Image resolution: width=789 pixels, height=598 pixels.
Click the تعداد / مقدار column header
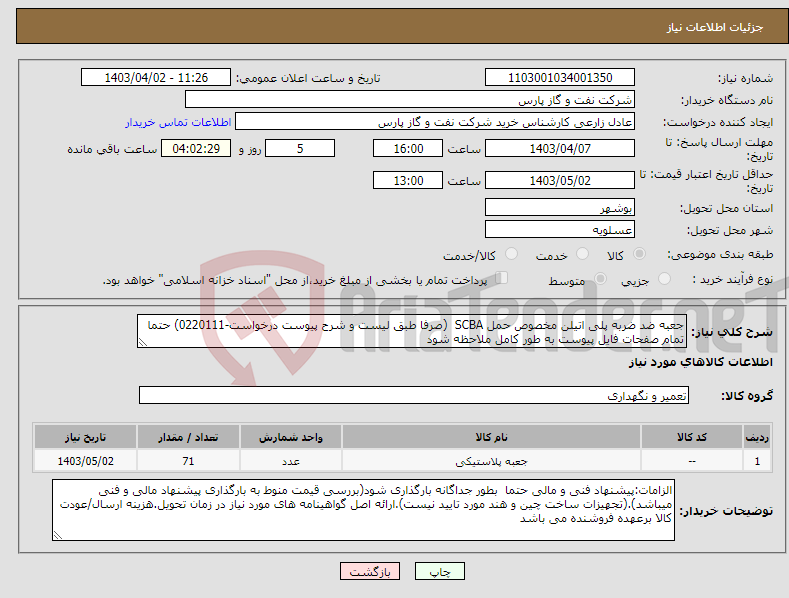pyautogui.click(x=188, y=437)
